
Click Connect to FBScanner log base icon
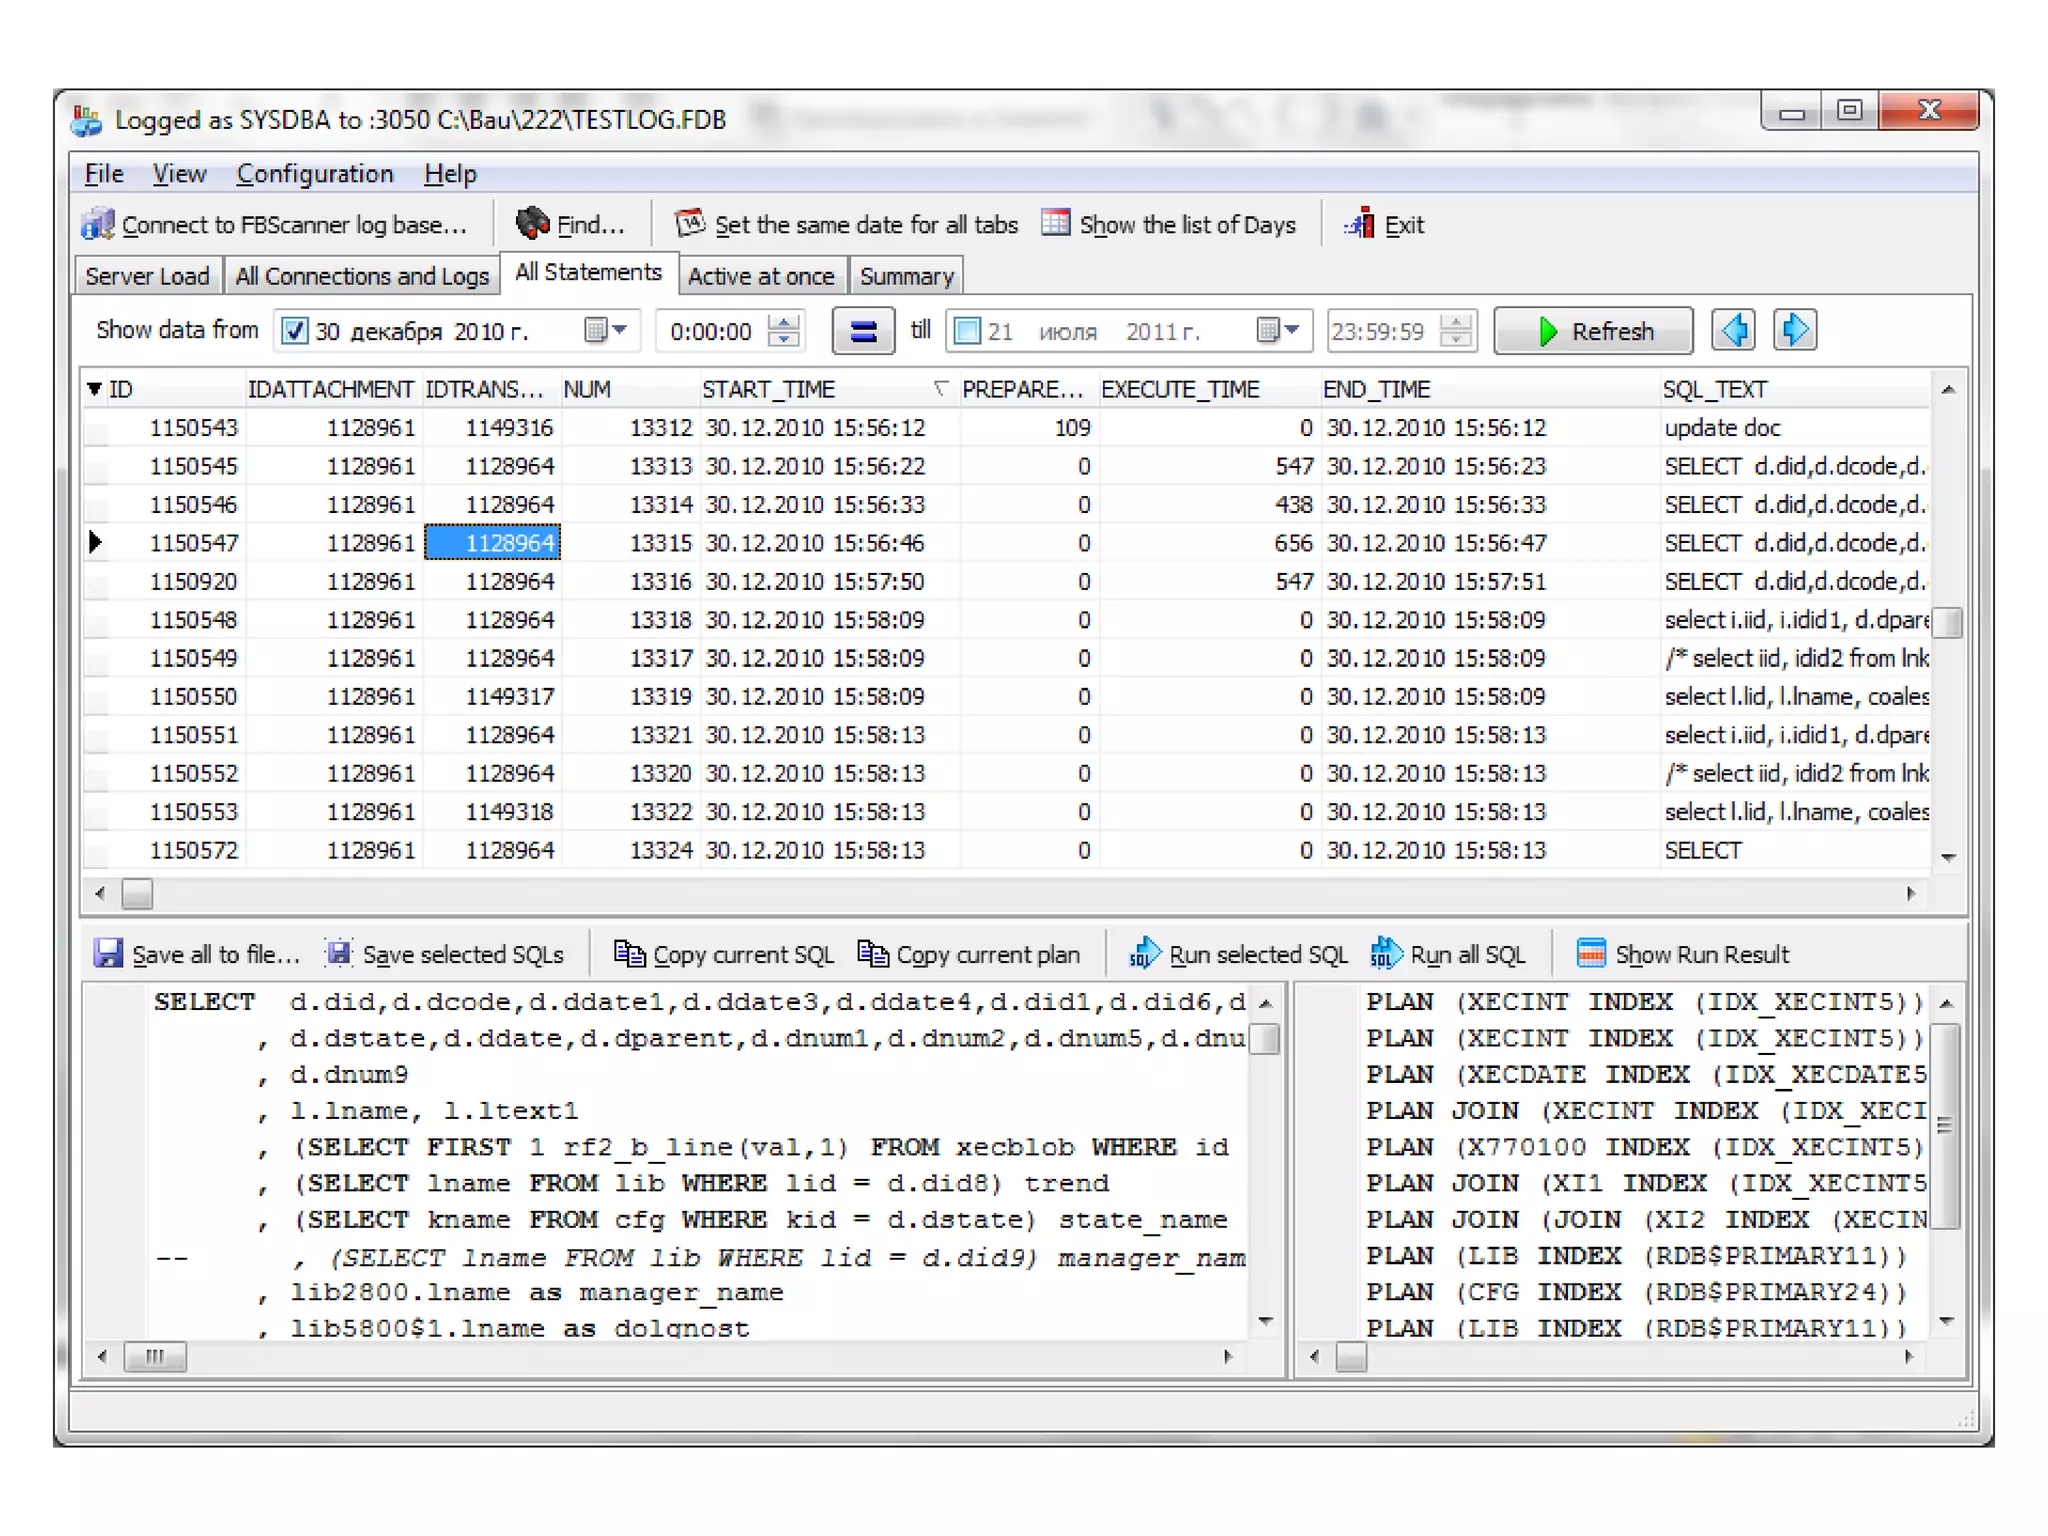[98, 225]
